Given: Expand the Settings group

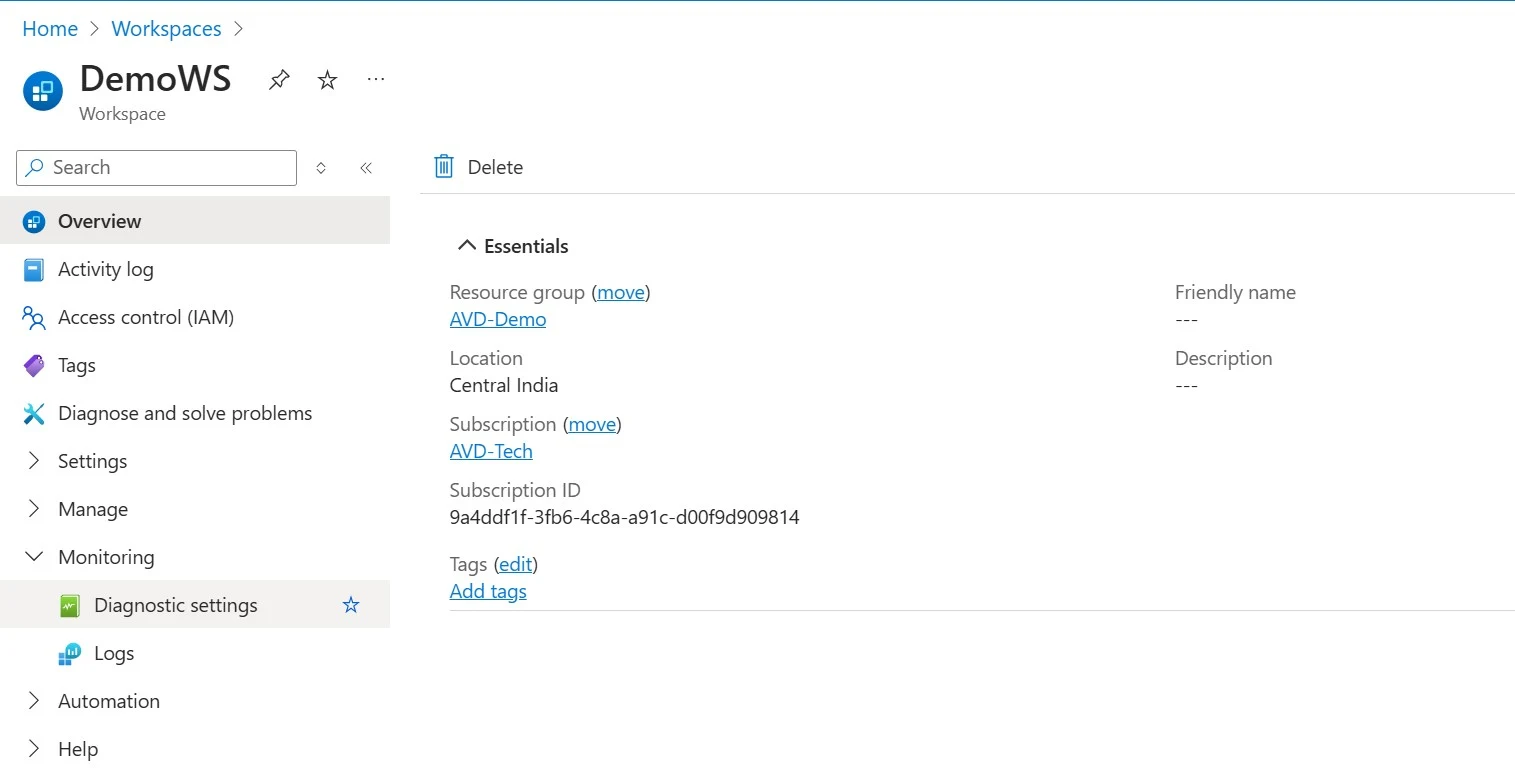Looking at the screenshot, I should (34, 461).
